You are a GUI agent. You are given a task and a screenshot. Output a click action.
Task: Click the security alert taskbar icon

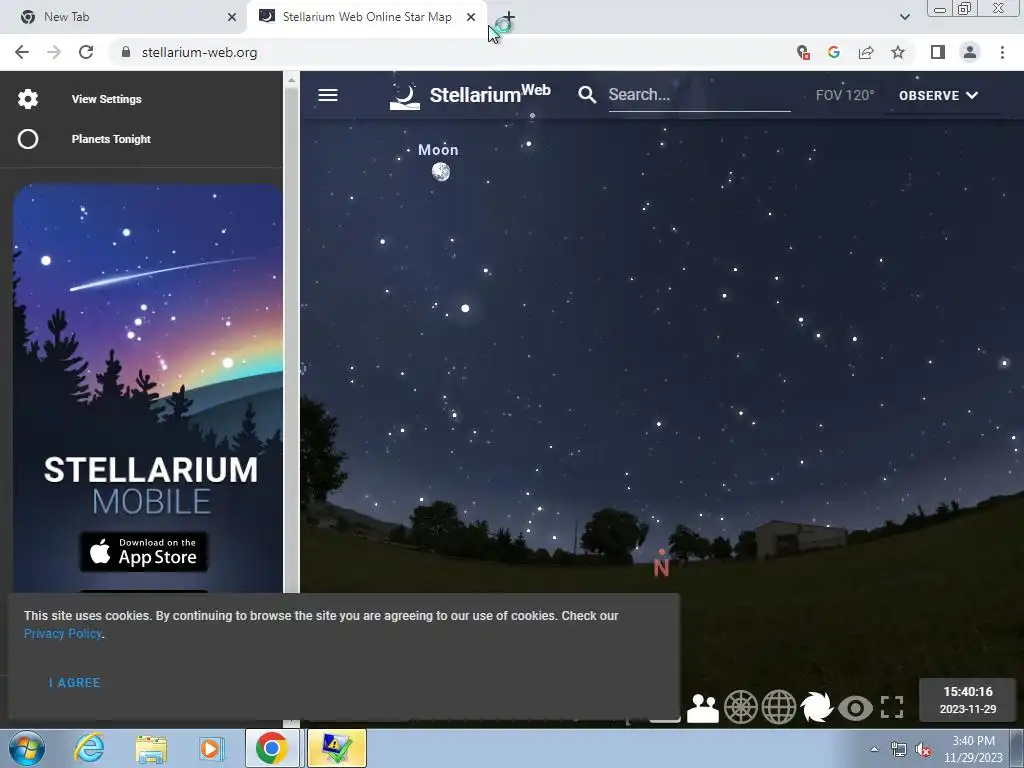[336, 748]
